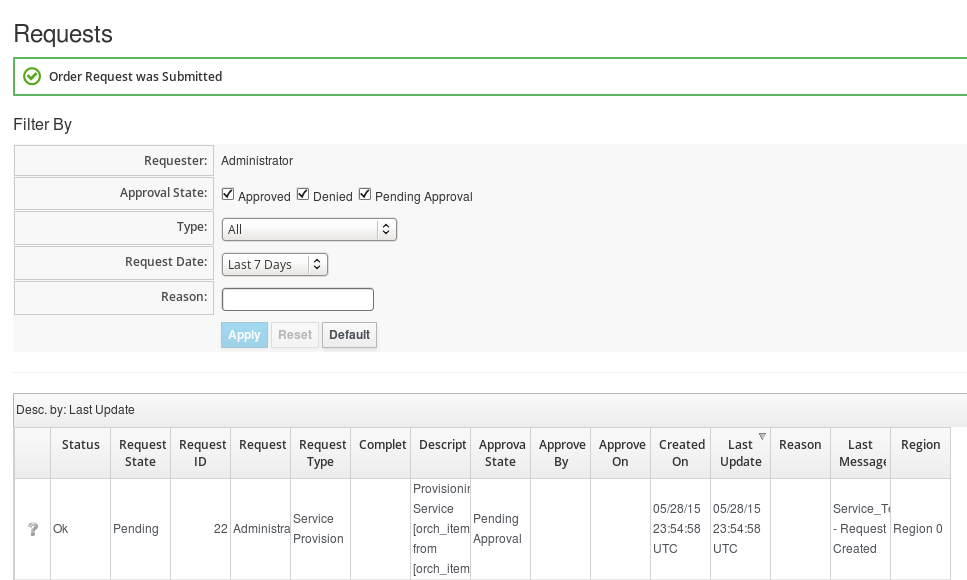Uncheck the Pending Approval checkbox
Viewport: 967px width, 580px height.
[365, 195]
